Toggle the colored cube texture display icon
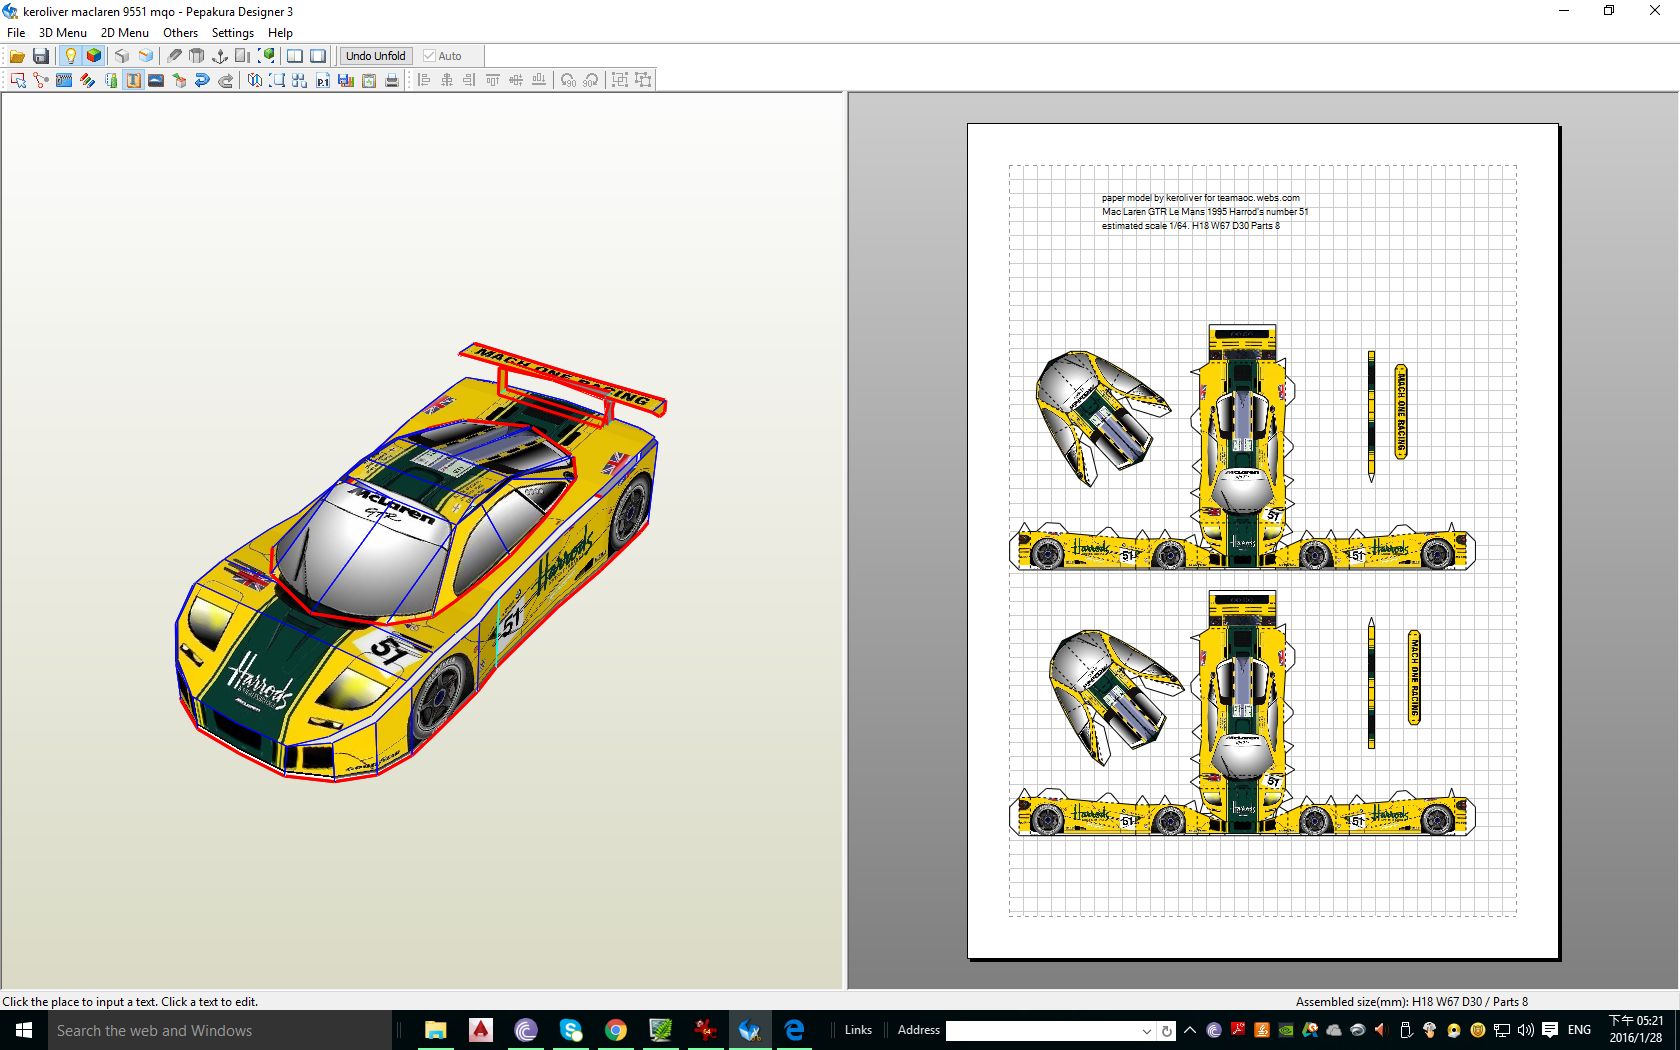 (94, 56)
